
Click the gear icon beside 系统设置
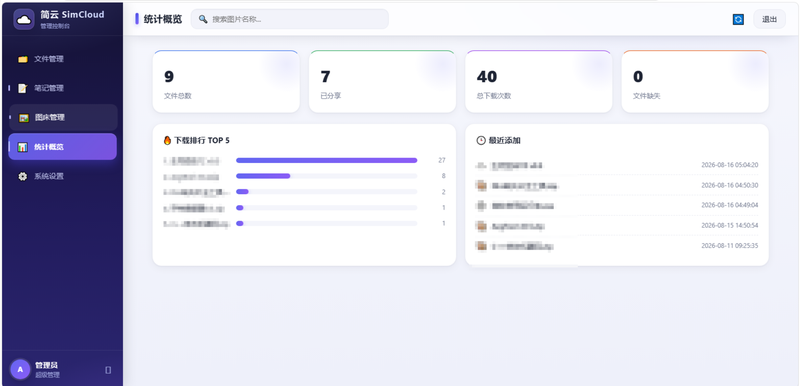22,176
